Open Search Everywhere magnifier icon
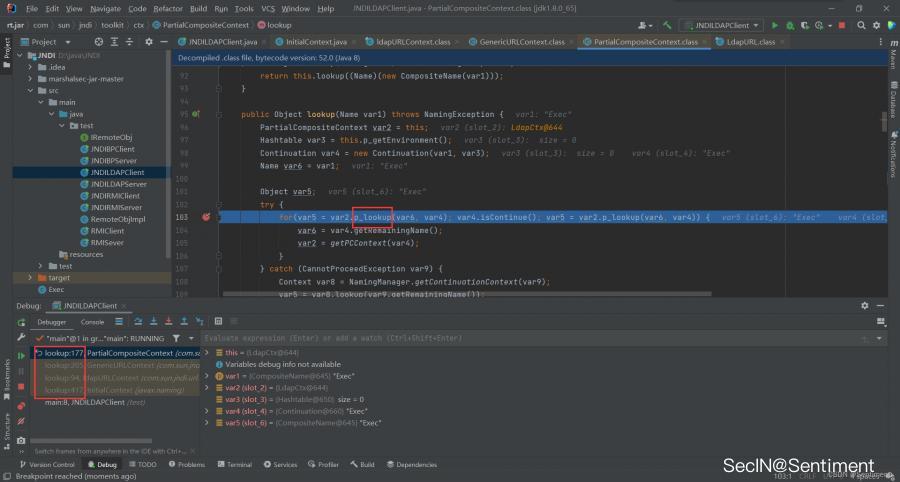Screen dimensions: 900x482 click(x=861, y=24)
